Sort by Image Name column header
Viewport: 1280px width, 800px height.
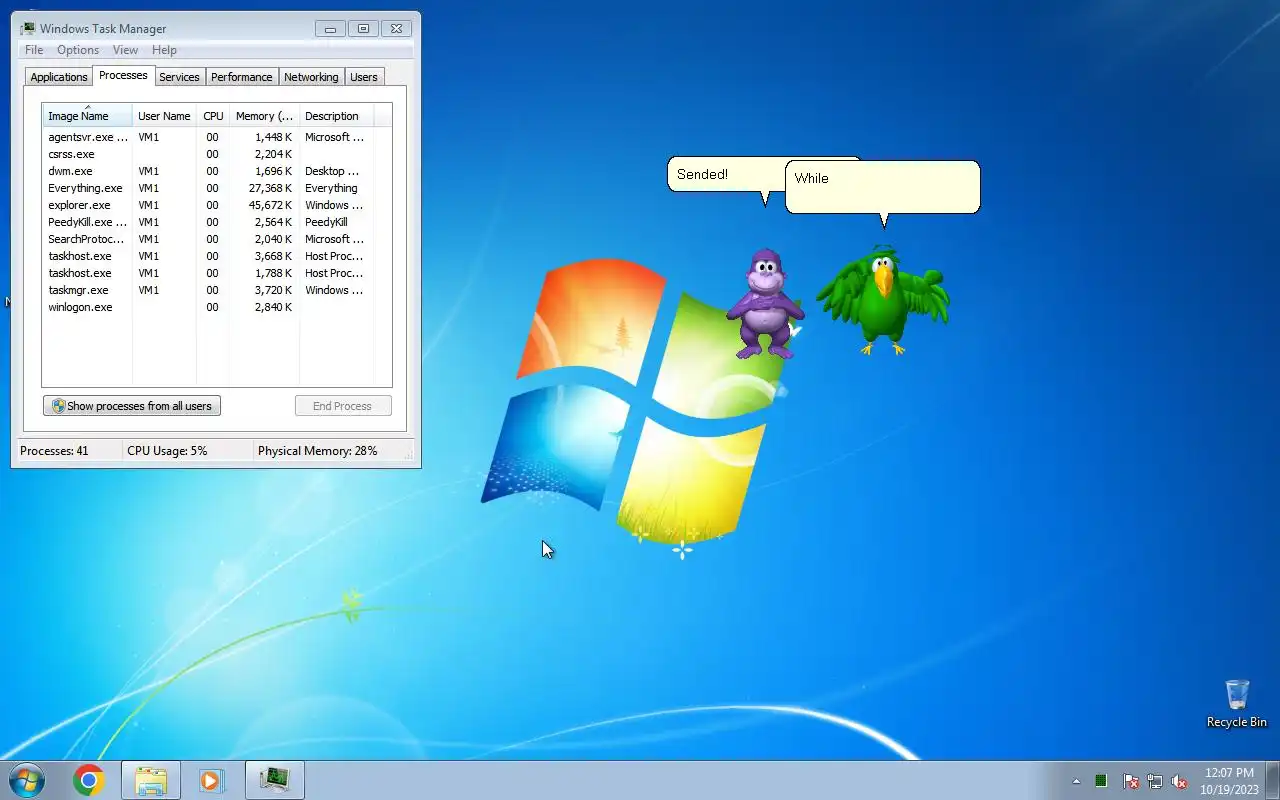(x=87, y=115)
